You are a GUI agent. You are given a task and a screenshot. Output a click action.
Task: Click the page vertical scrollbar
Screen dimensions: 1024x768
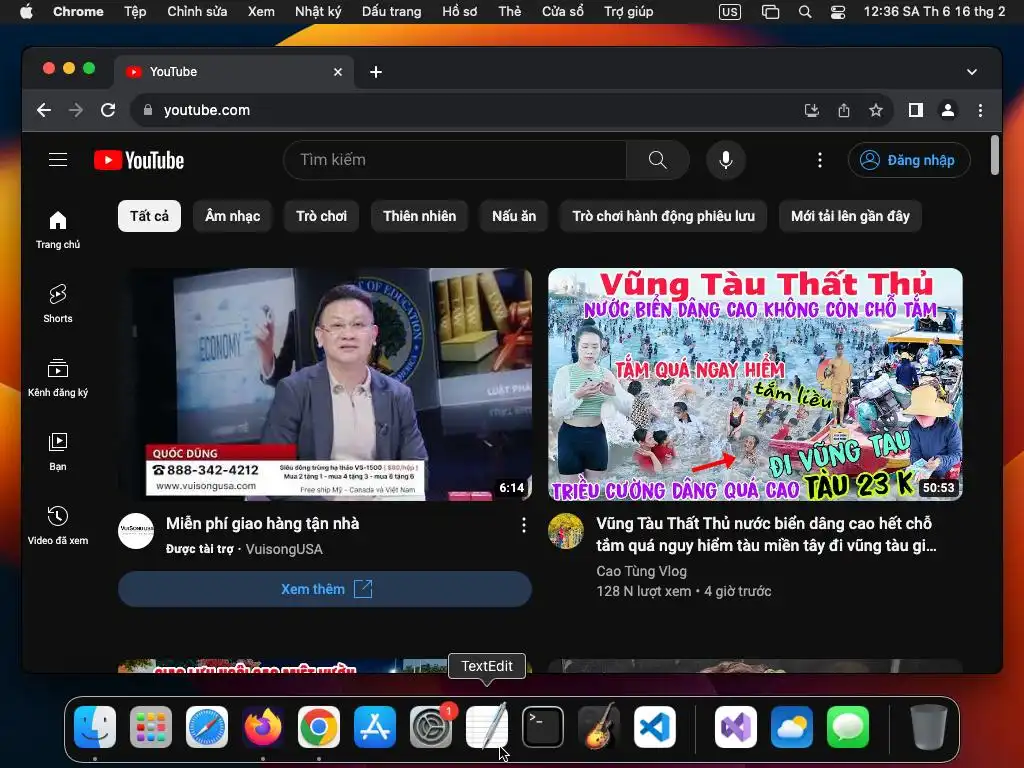click(995, 155)
